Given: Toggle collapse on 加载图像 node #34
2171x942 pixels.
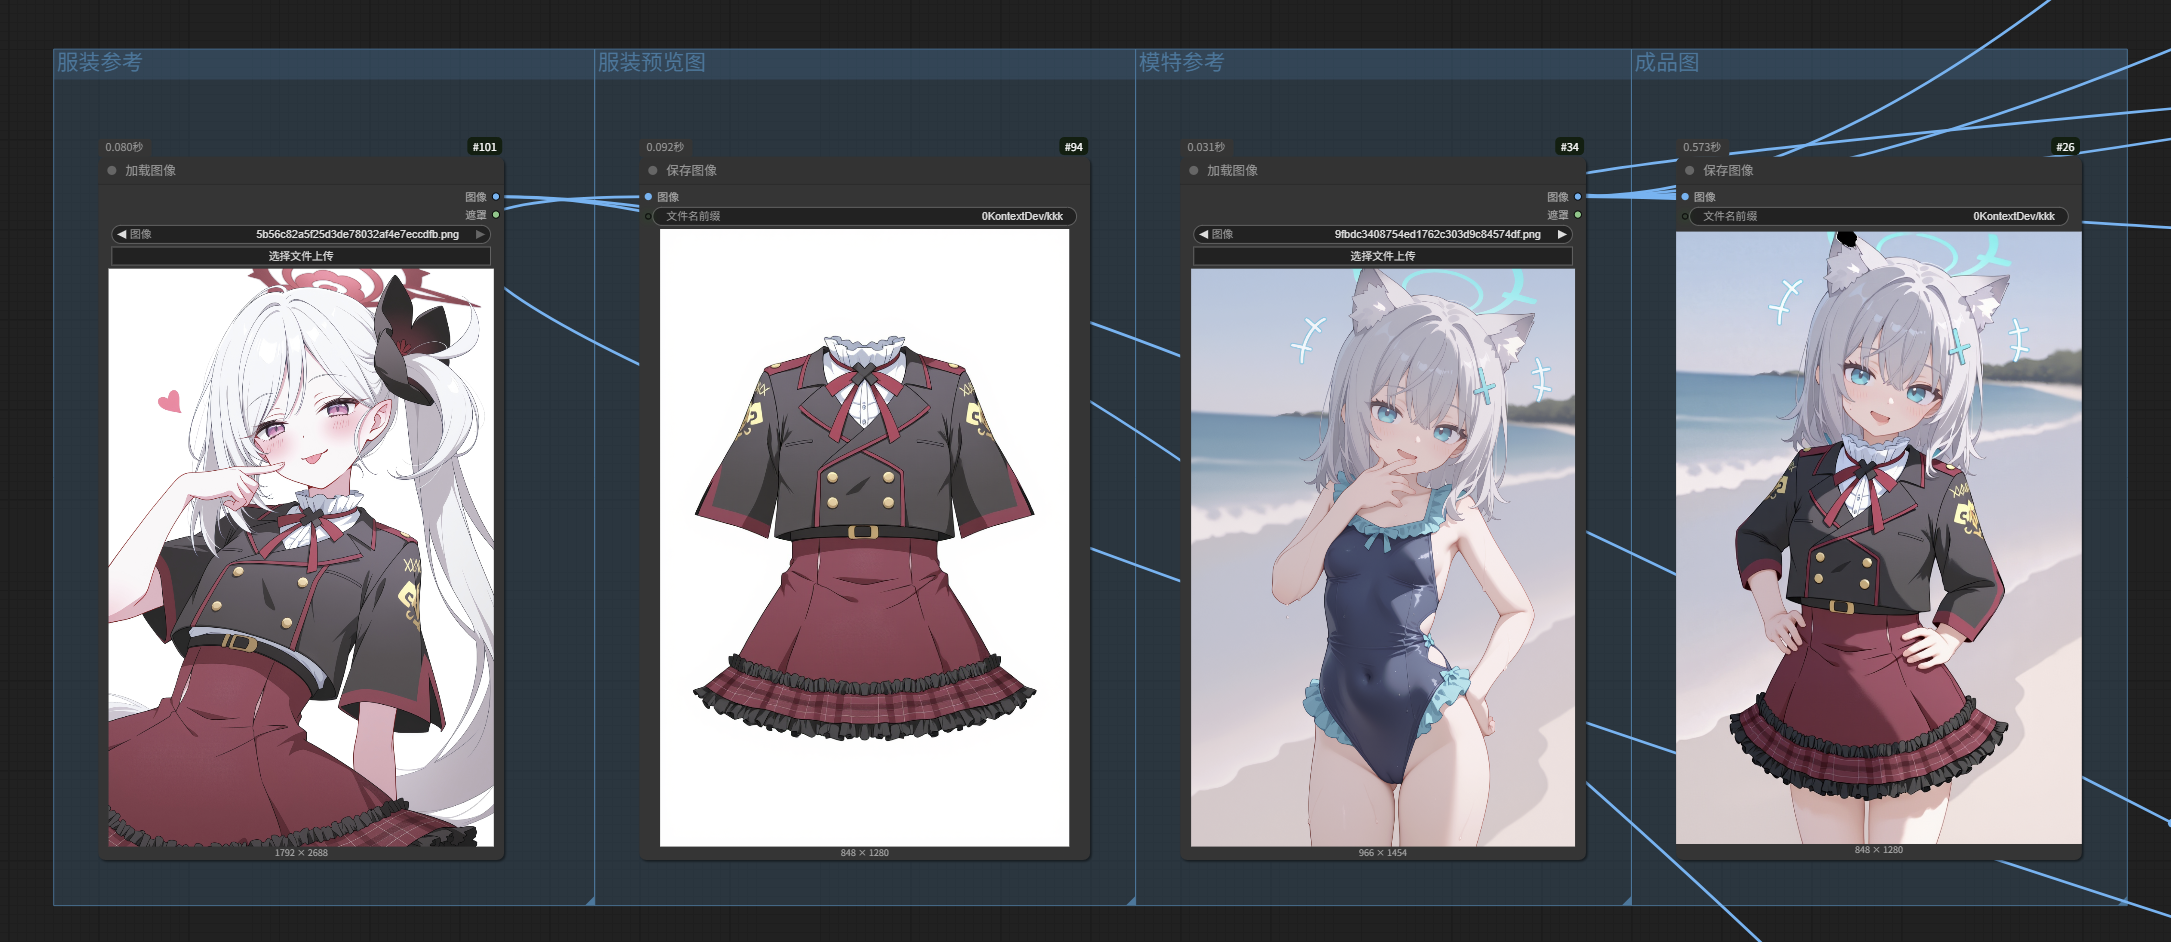Looking at the screenshot, I should (1194, 171).
